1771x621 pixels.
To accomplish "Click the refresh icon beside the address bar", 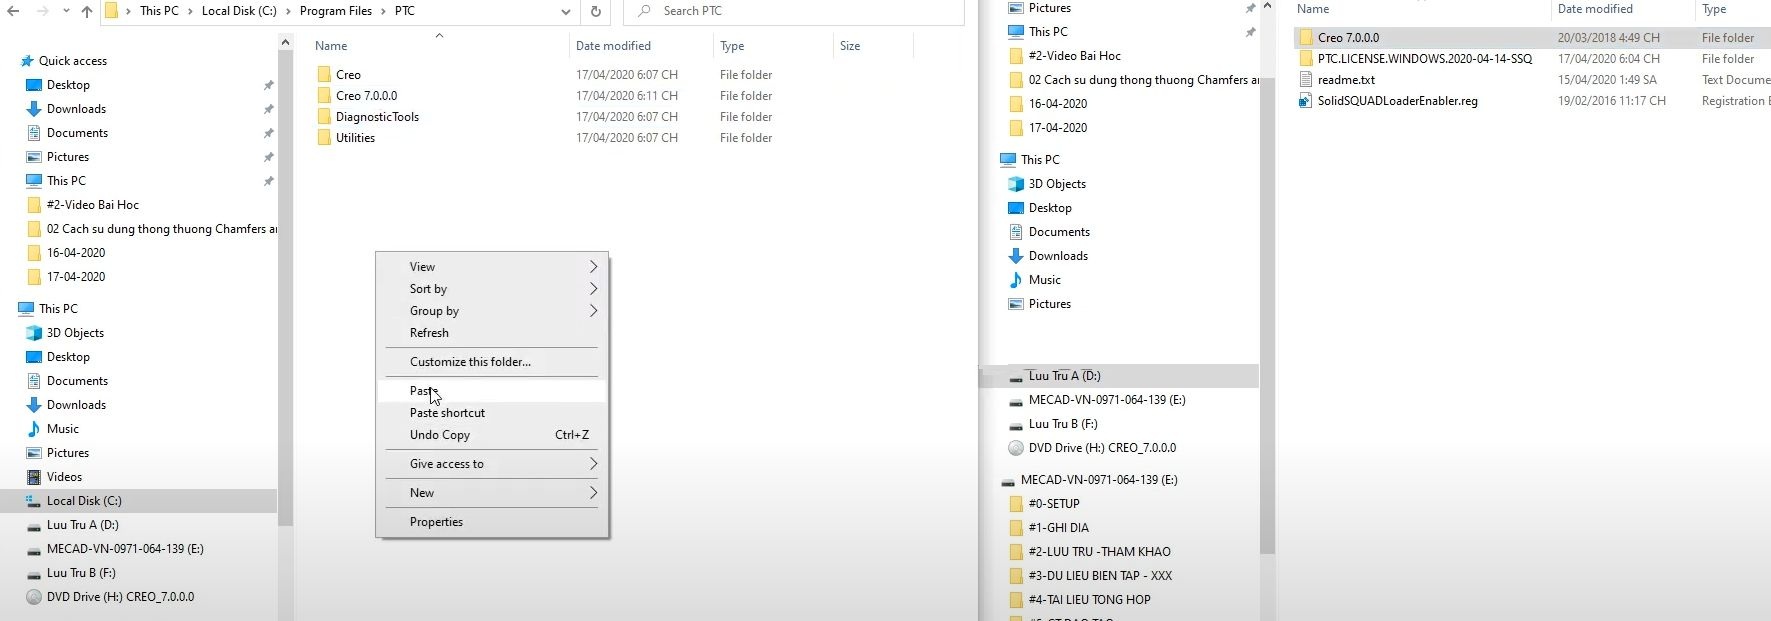I will (x=595, y=11).
